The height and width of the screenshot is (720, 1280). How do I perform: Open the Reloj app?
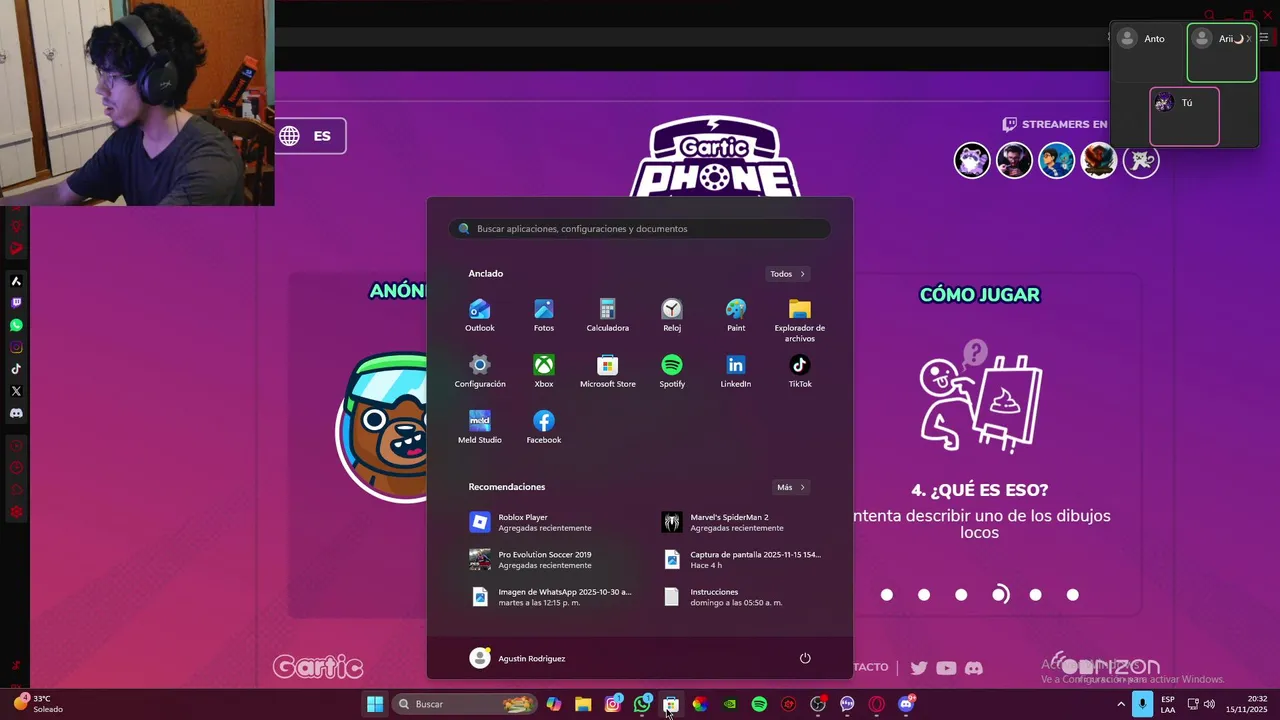(x=672, y=315)
